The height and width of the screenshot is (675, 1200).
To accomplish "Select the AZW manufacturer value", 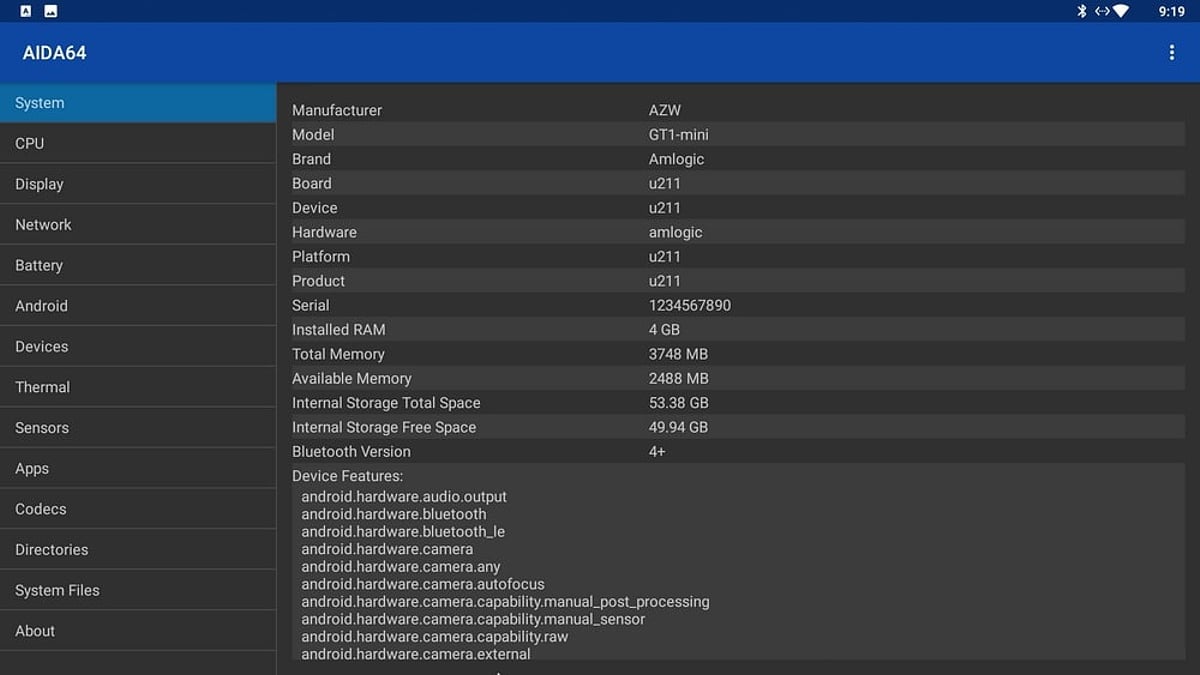I will click(x=665, y=110).
